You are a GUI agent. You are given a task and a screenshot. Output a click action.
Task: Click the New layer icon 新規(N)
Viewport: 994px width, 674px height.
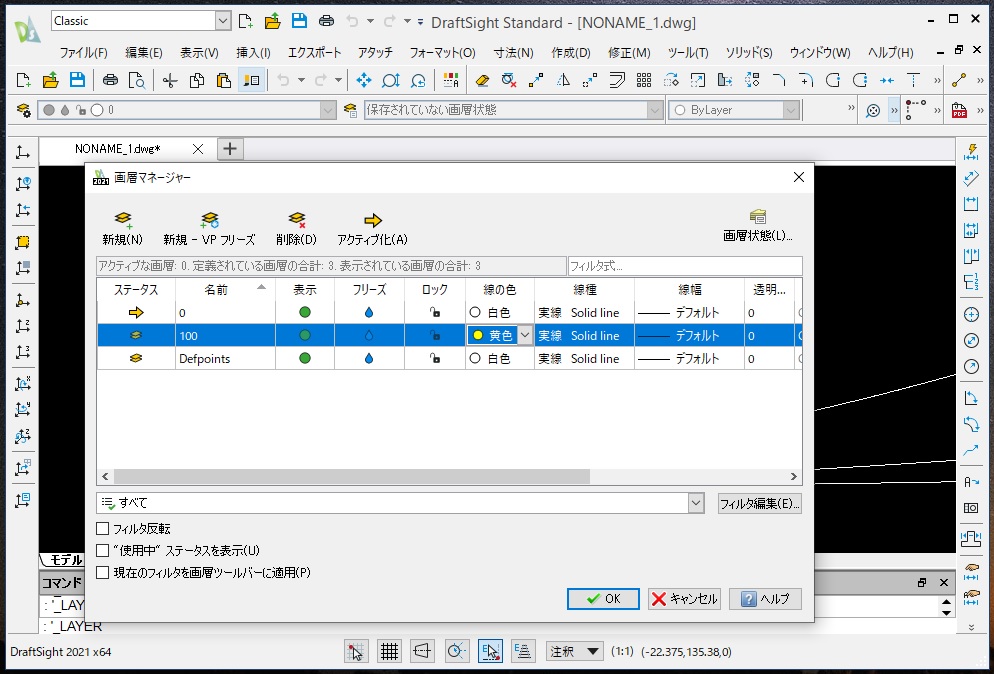123,221
